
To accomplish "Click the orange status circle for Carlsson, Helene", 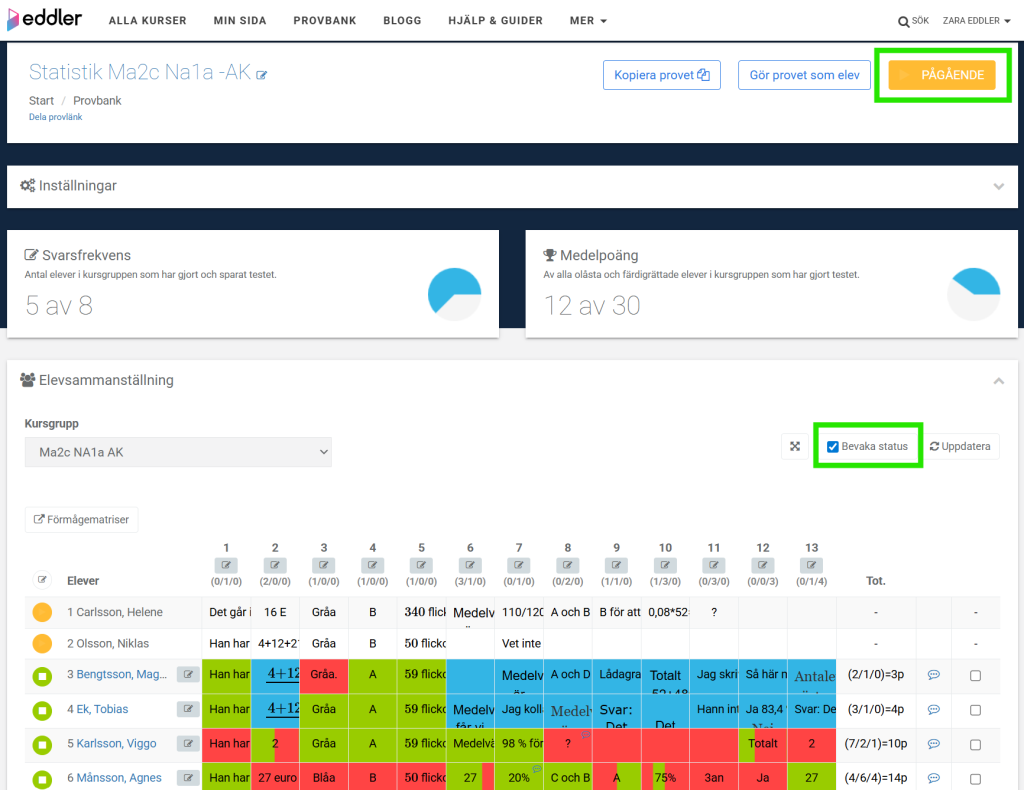I will pos(42,612).
